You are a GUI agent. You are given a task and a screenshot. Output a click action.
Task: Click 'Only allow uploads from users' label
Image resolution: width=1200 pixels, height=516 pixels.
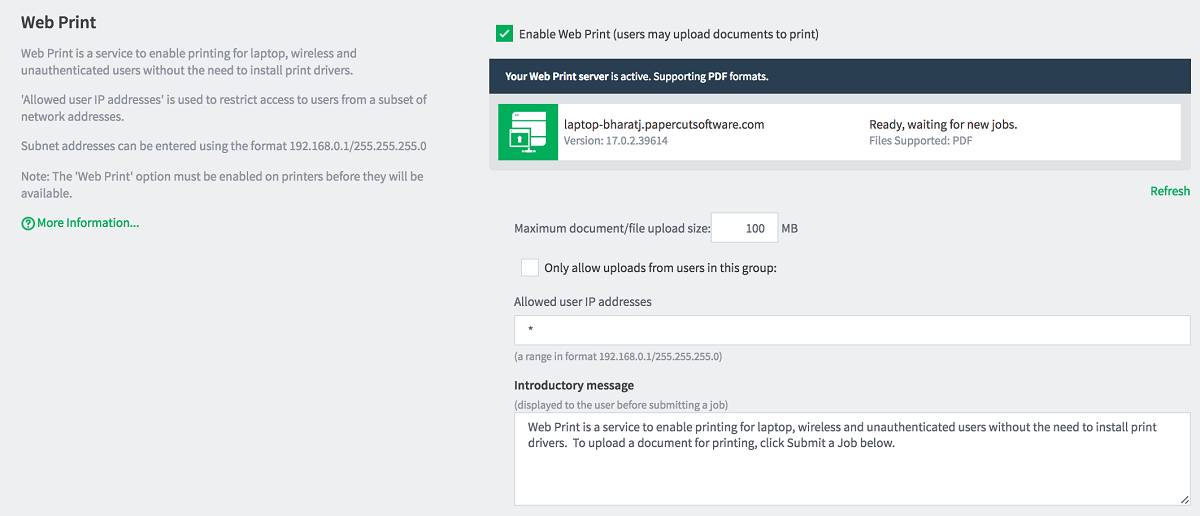(x=660, y=268)
